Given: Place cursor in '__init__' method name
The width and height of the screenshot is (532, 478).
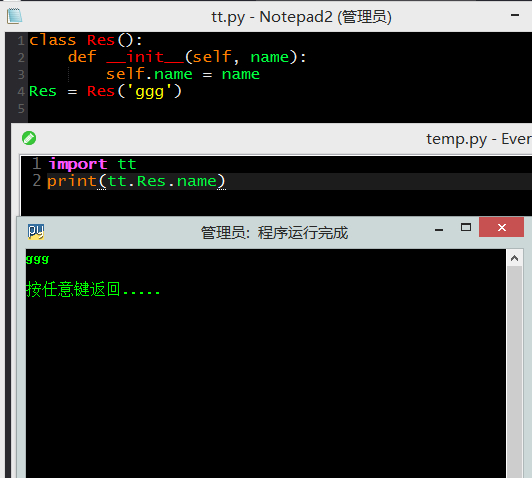Looking at the screenshot, I should click(146, 57).
